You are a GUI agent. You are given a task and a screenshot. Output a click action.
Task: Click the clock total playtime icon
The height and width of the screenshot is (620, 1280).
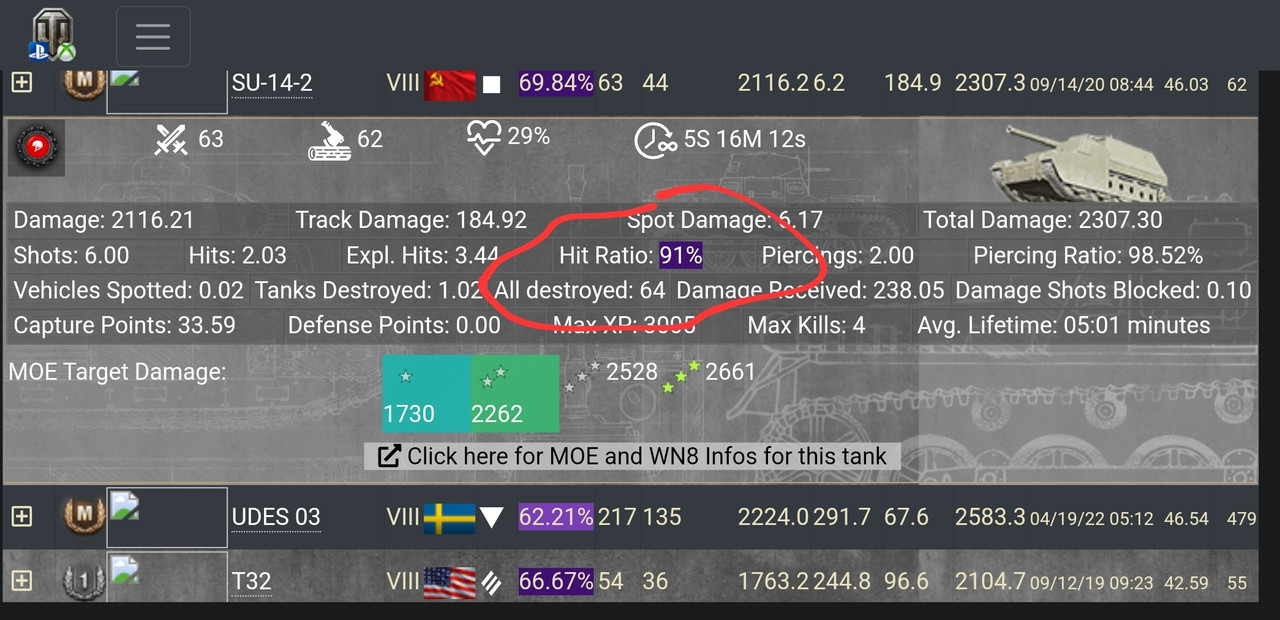[656, 140]
